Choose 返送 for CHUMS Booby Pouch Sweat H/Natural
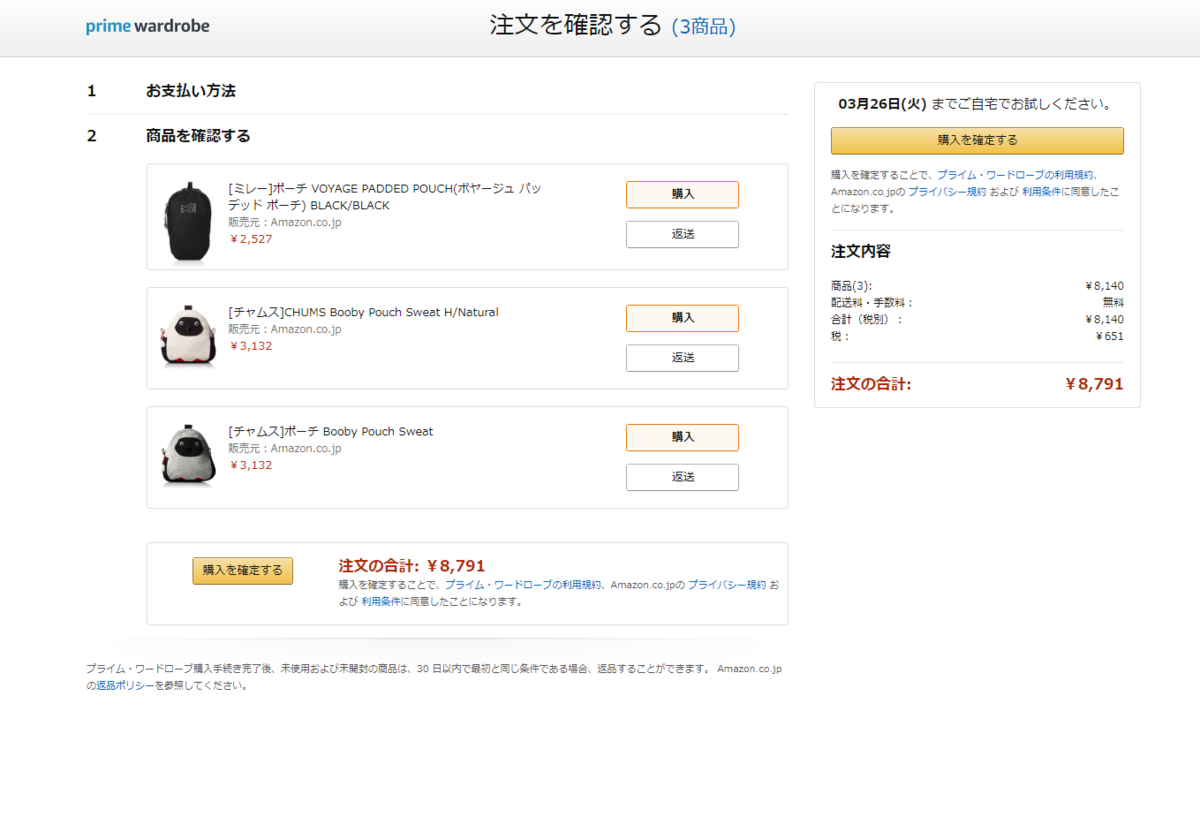Screen dimensions: 1200x832 pyautogui.click(x=682, y=358)
